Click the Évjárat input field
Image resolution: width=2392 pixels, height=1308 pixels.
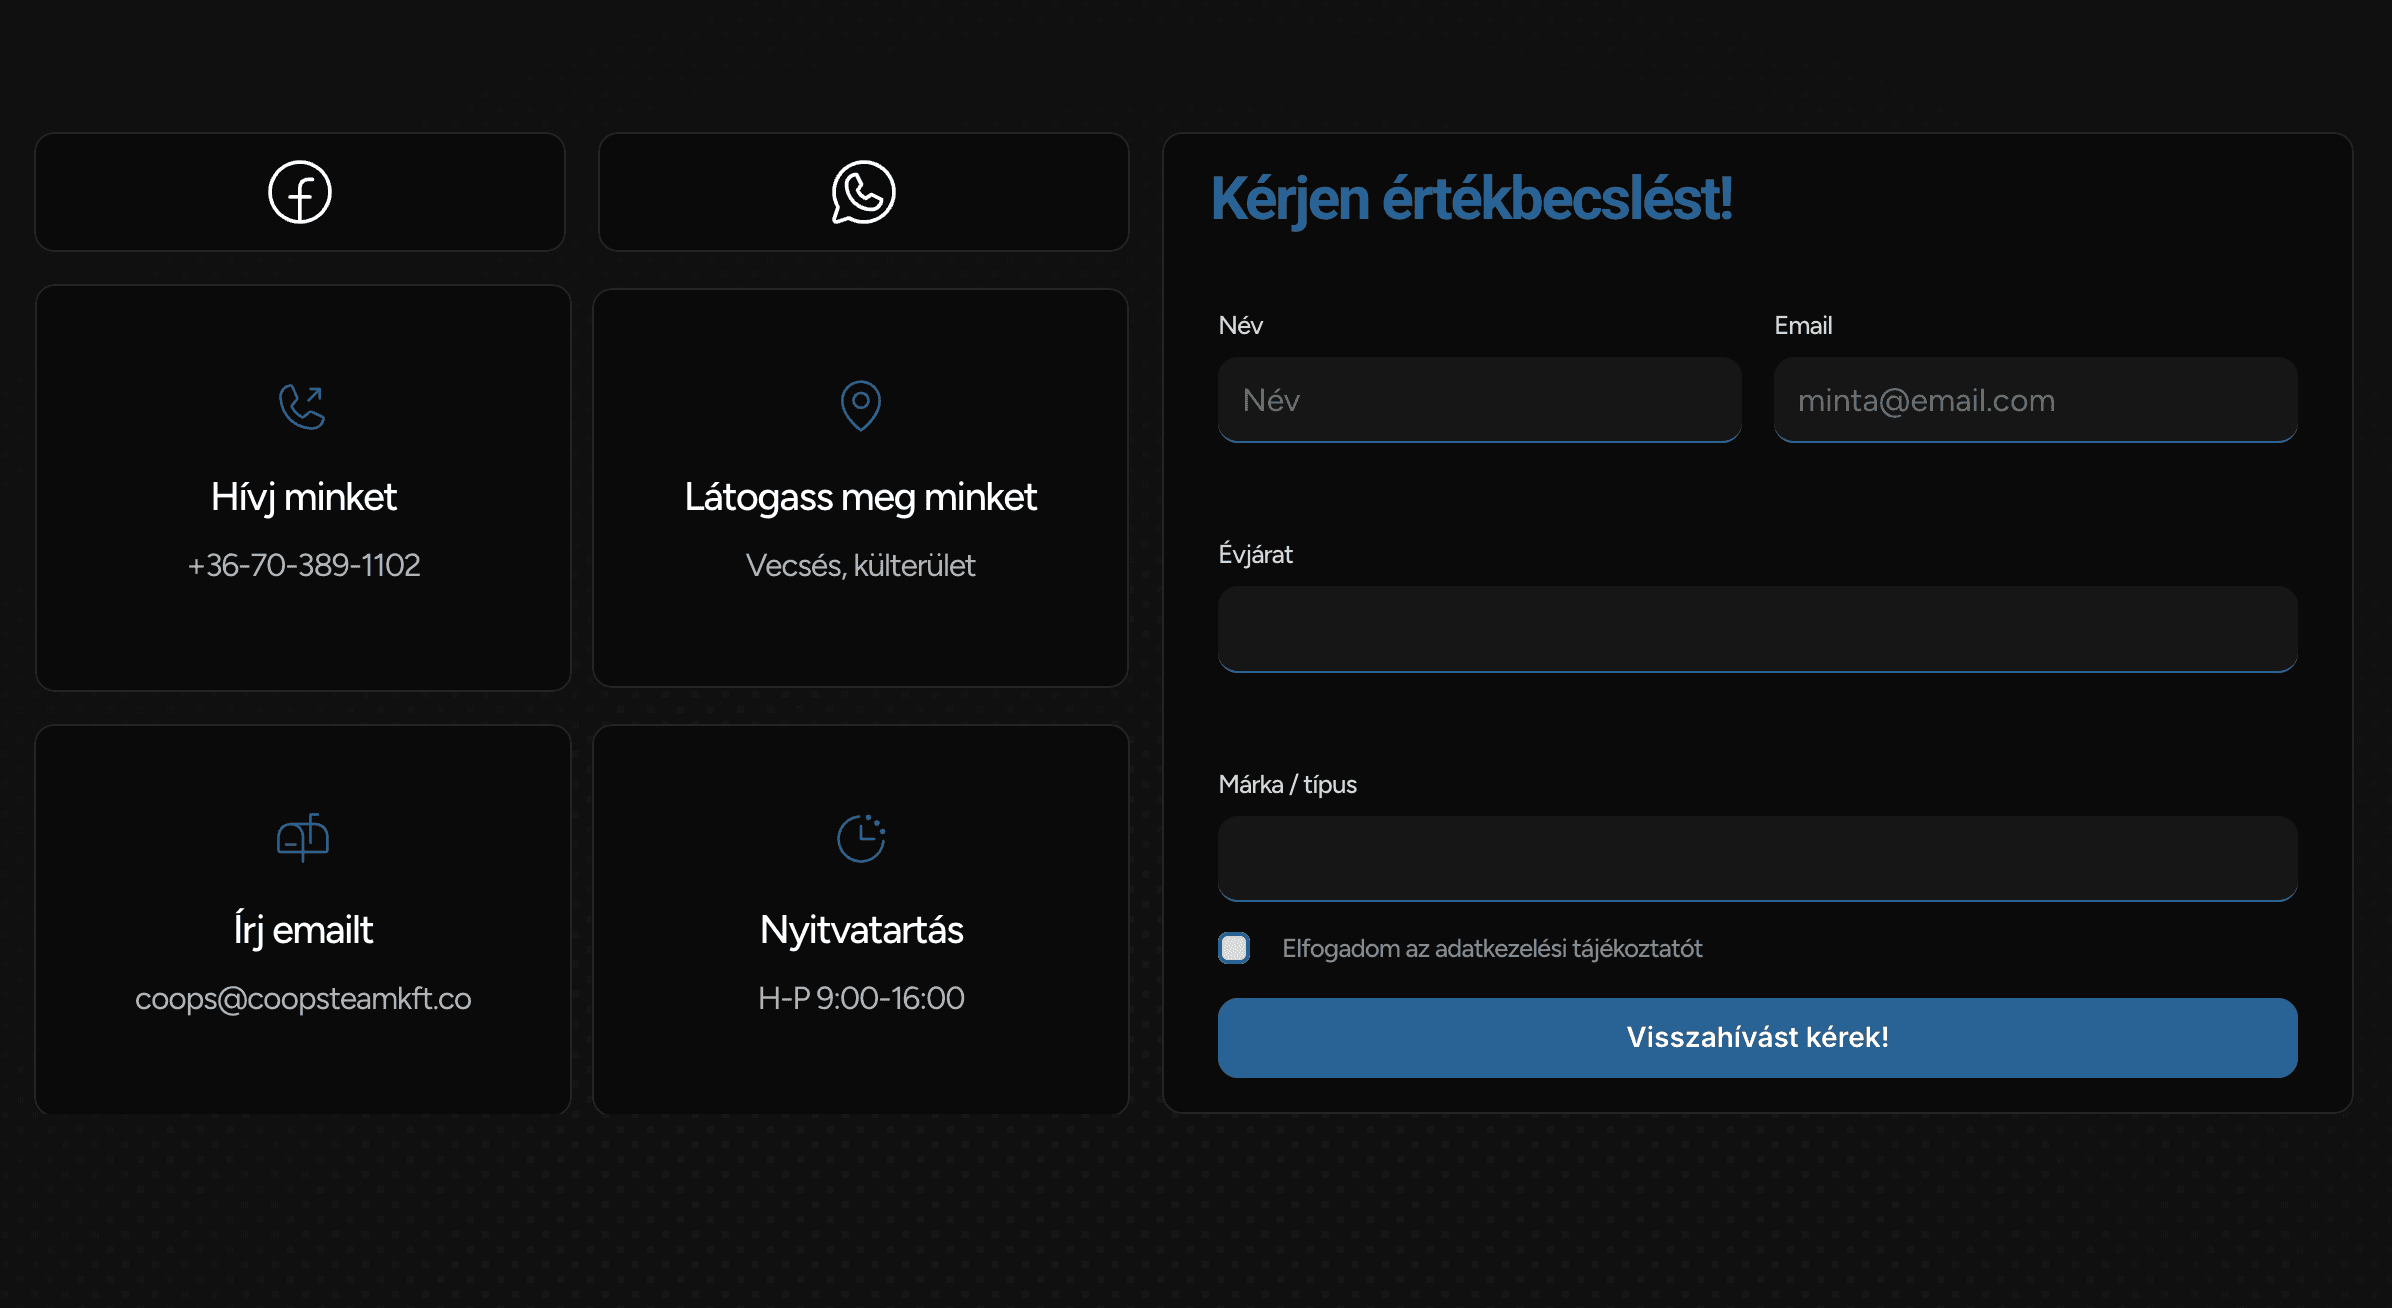[x=1757, y=630]
